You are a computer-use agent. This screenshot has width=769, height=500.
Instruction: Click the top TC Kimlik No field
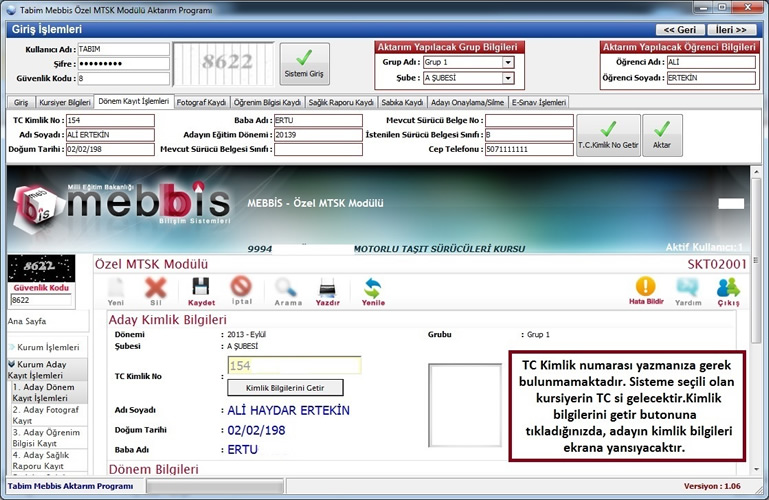(x=110, y=121)
